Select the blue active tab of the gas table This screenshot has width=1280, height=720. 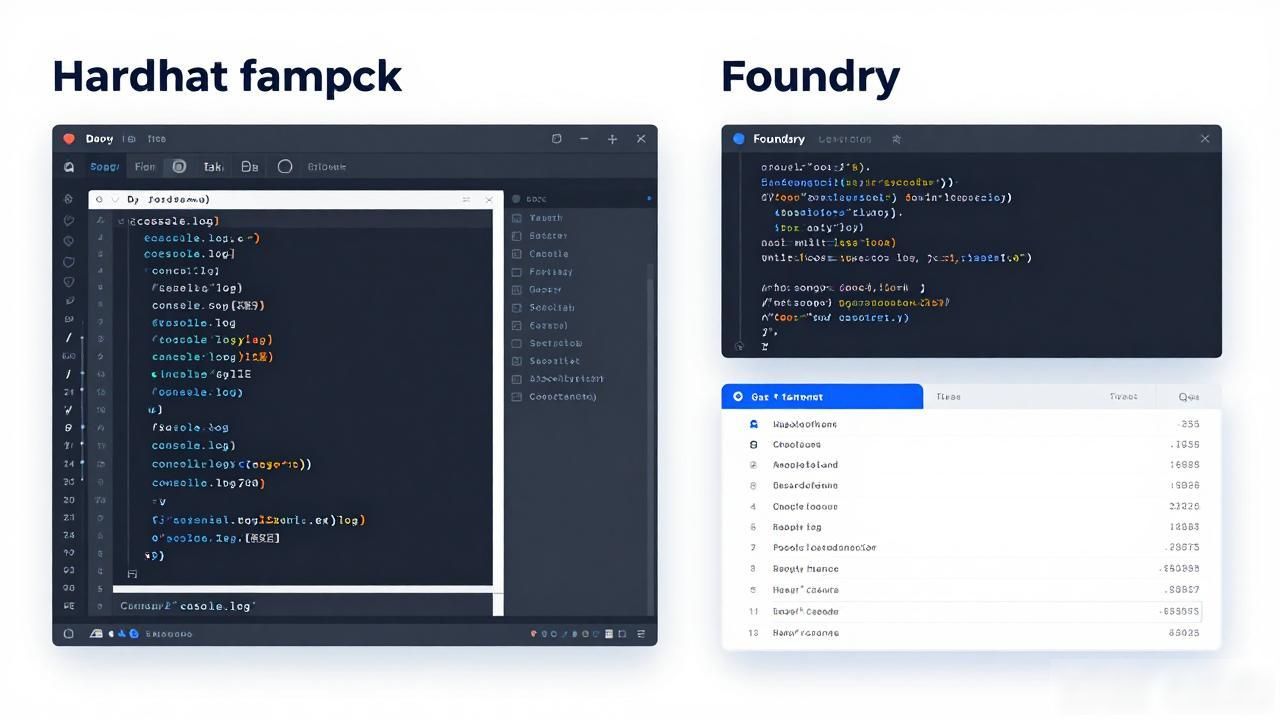(822, 397)
